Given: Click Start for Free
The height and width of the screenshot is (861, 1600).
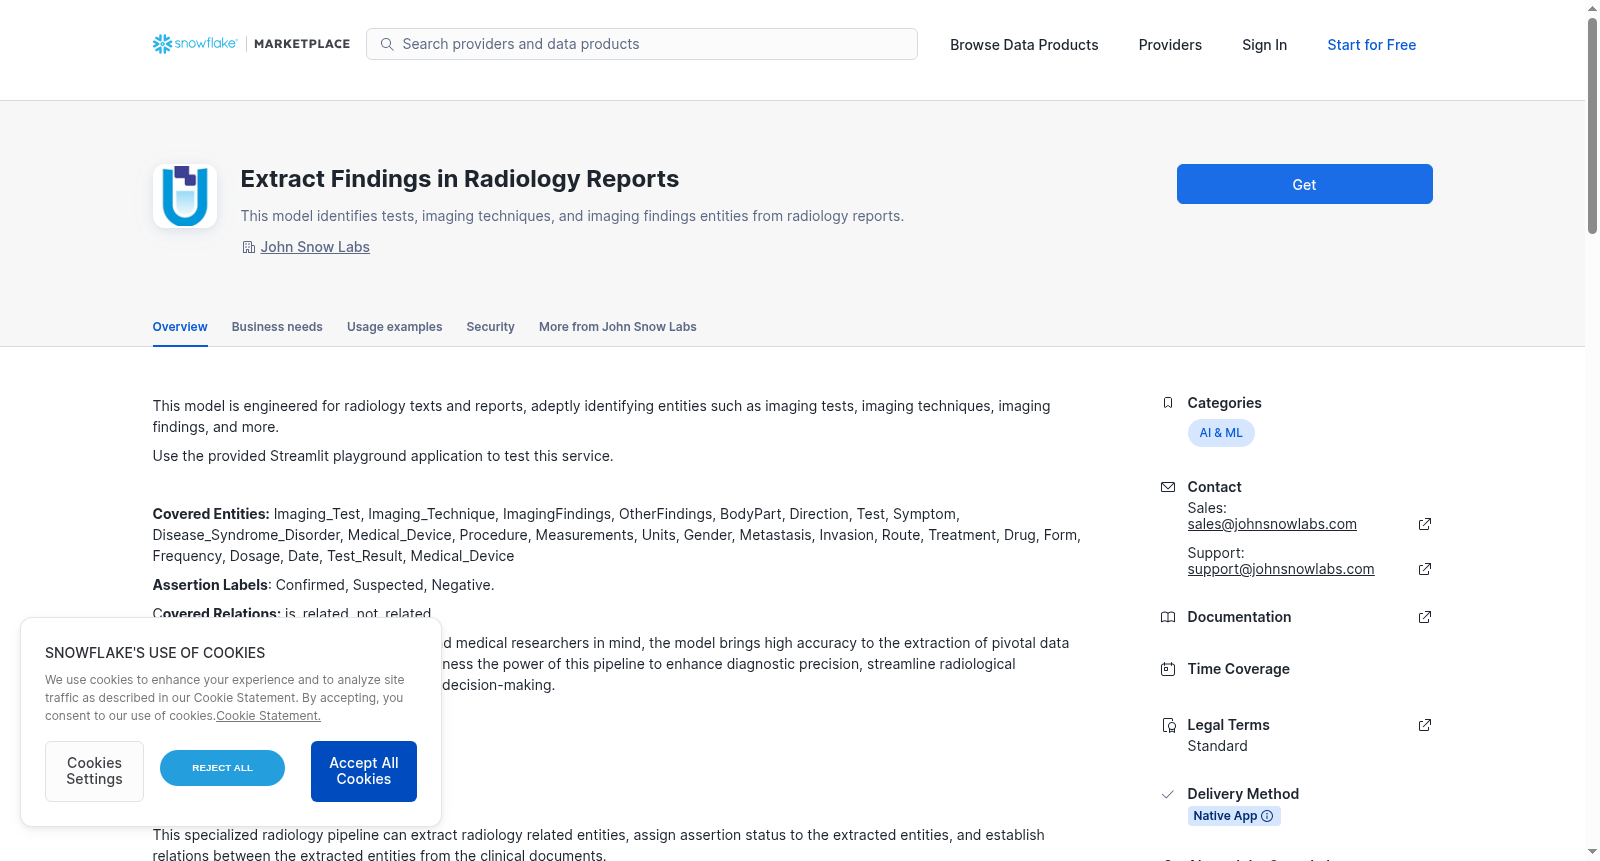Looking at the screenshot, I should coord(1372,45).
